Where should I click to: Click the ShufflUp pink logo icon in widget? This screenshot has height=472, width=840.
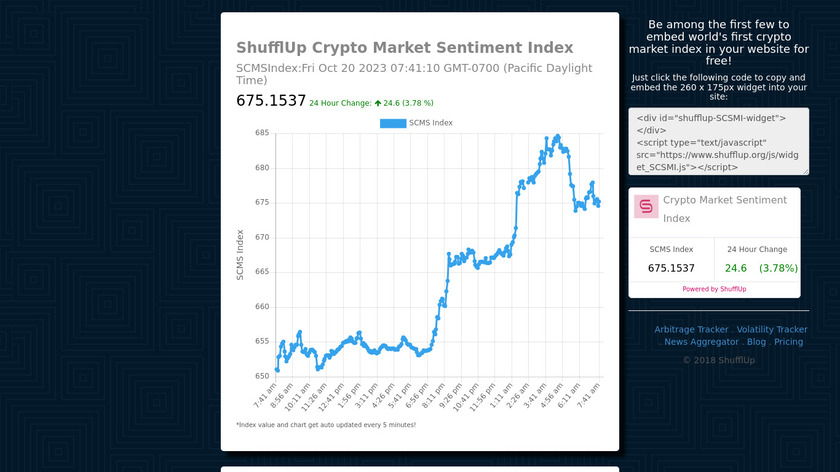[x=646, y=206]
